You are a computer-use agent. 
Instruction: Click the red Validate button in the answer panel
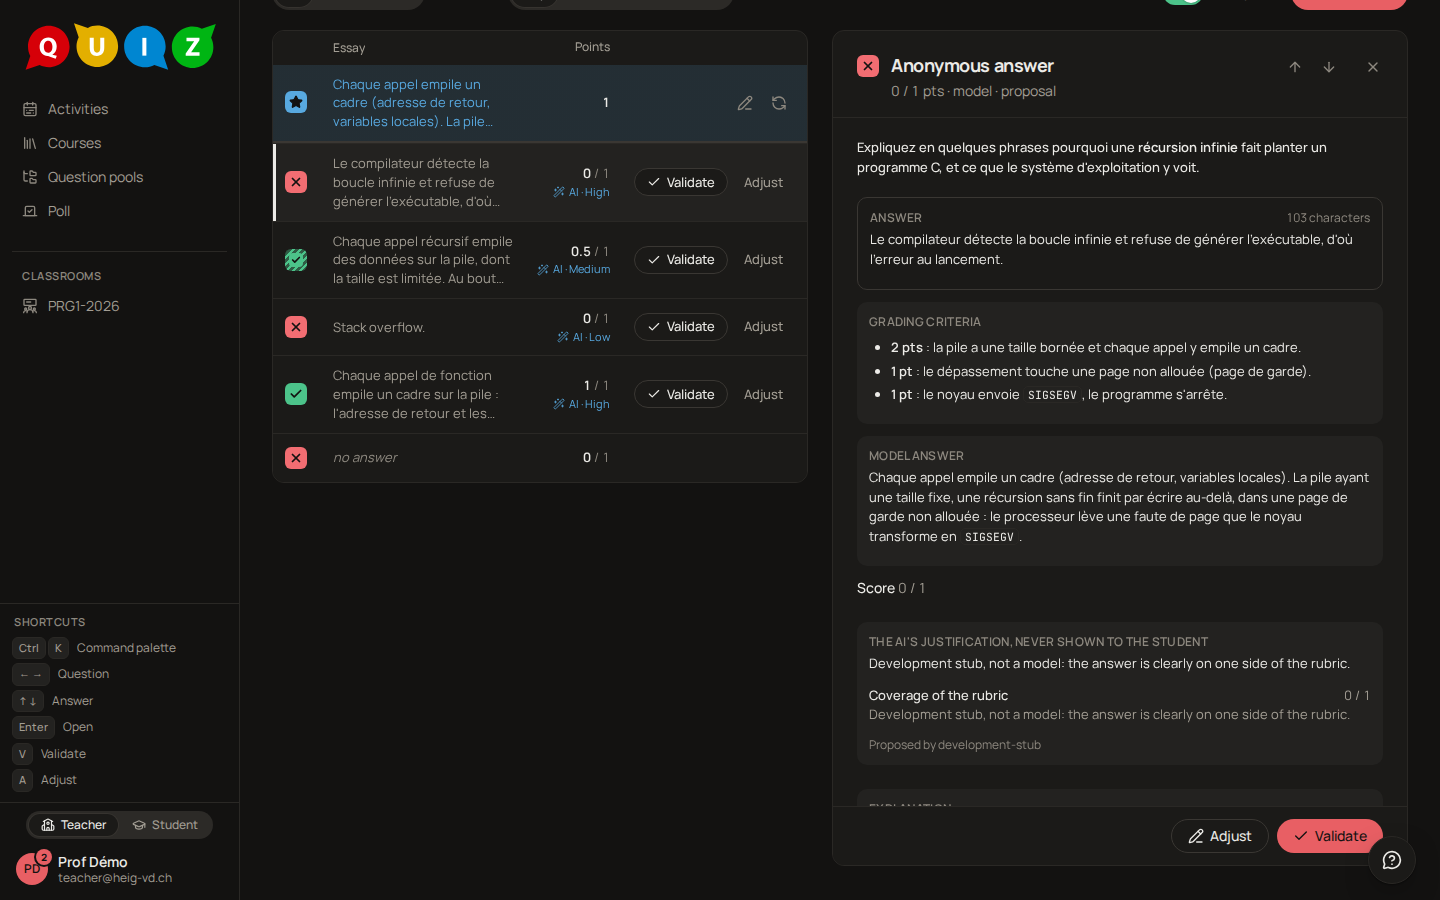pyautogui.click(x=1329, y=836)
